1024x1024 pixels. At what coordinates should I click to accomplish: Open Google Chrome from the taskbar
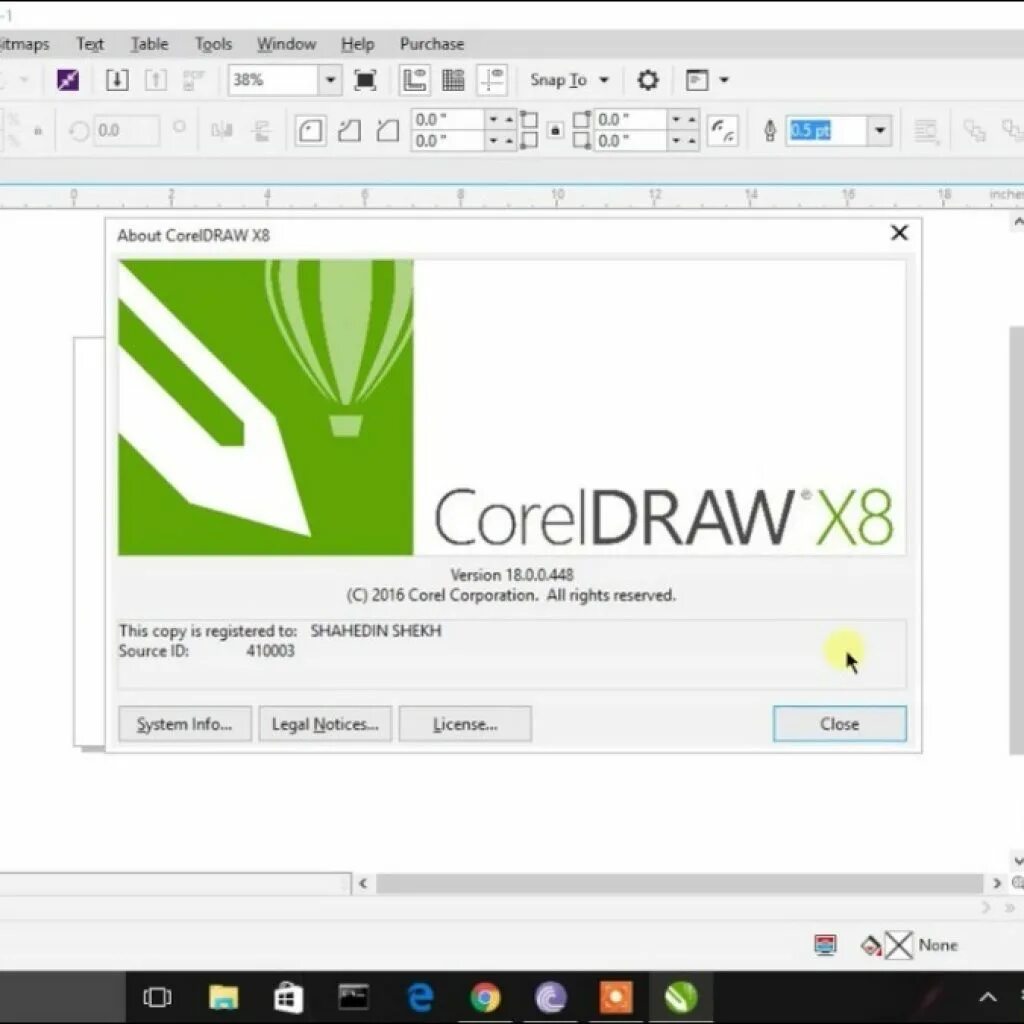[x=485, y=997]
